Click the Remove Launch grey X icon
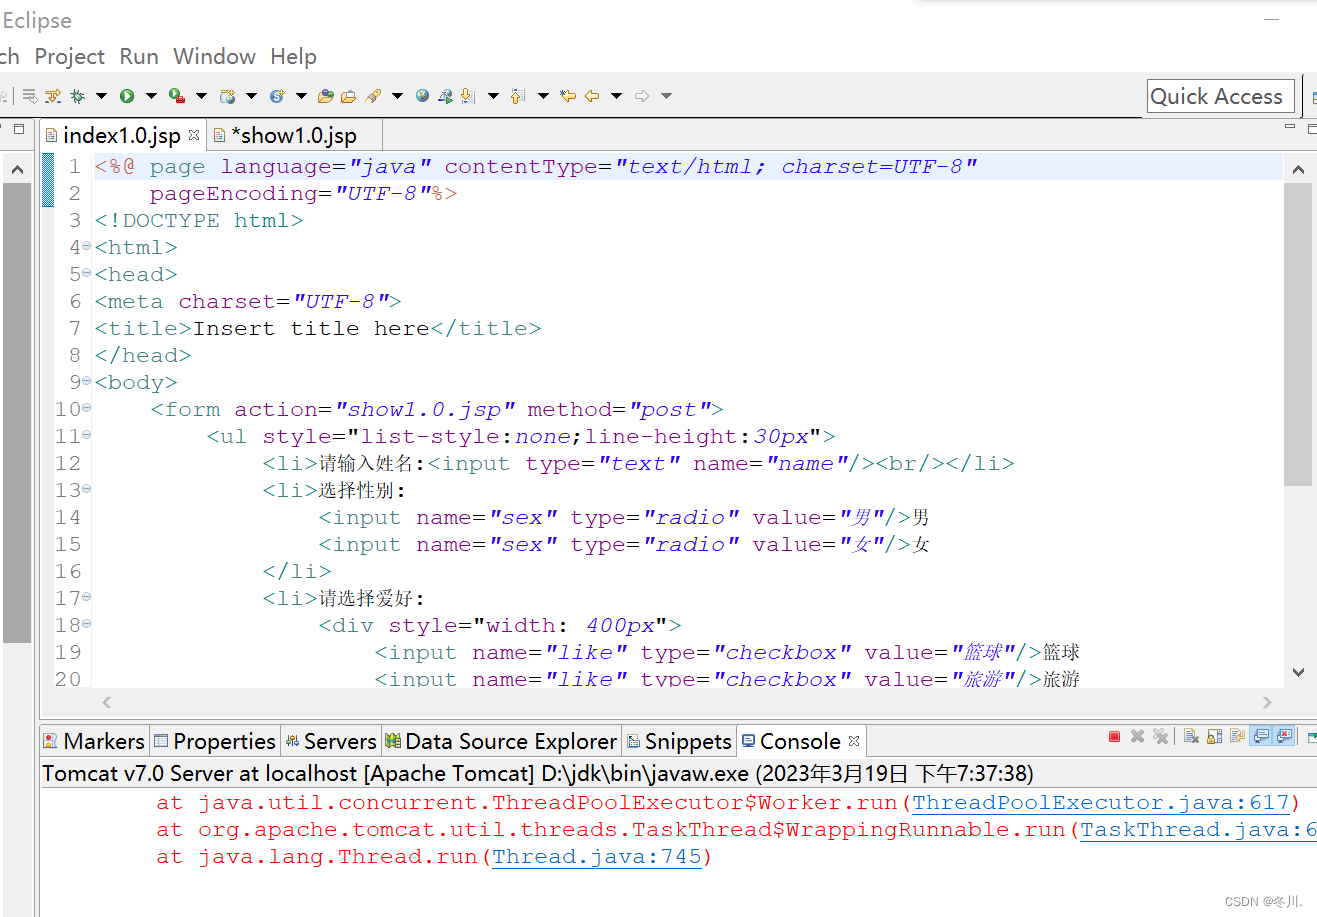Image resolution: width=1317 pixels, height=917 pixels. (x=1137, y=736)
